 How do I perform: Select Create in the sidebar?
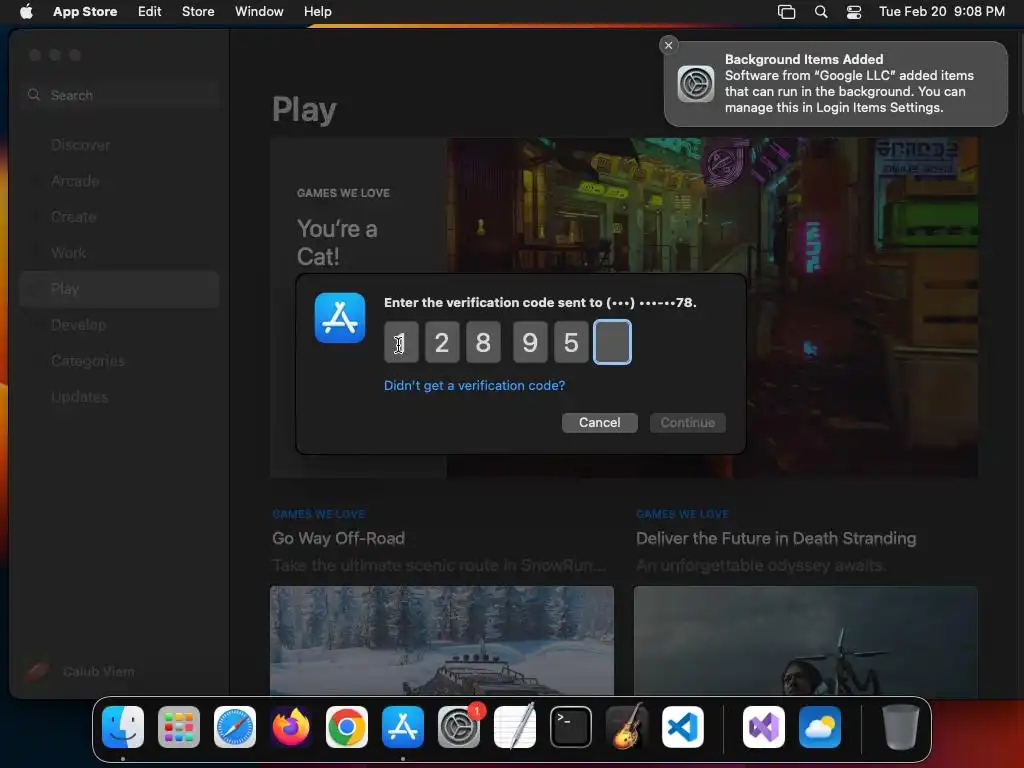point(120,217)
